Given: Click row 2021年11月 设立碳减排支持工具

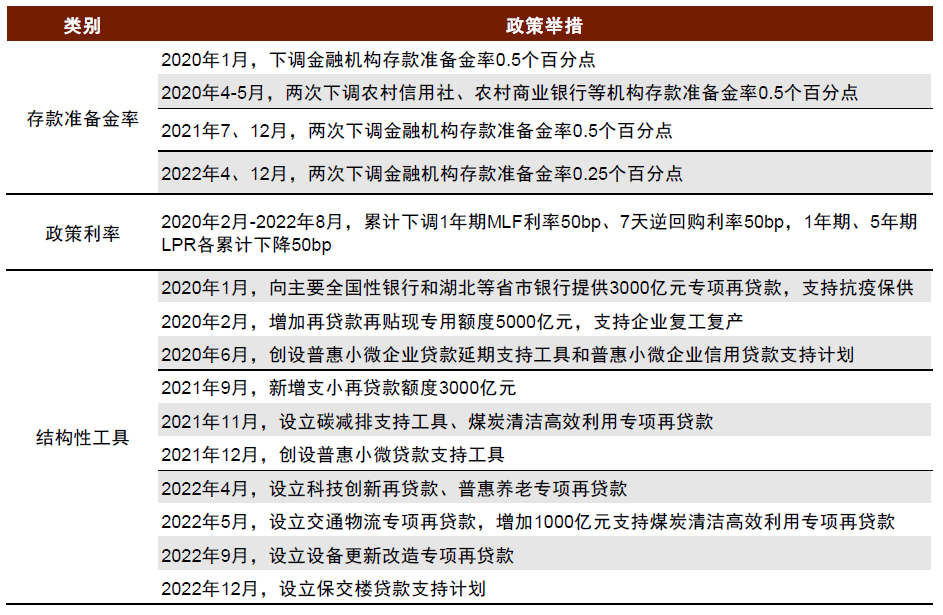Looking at the screenshot, I should click(x=545, y=421).
